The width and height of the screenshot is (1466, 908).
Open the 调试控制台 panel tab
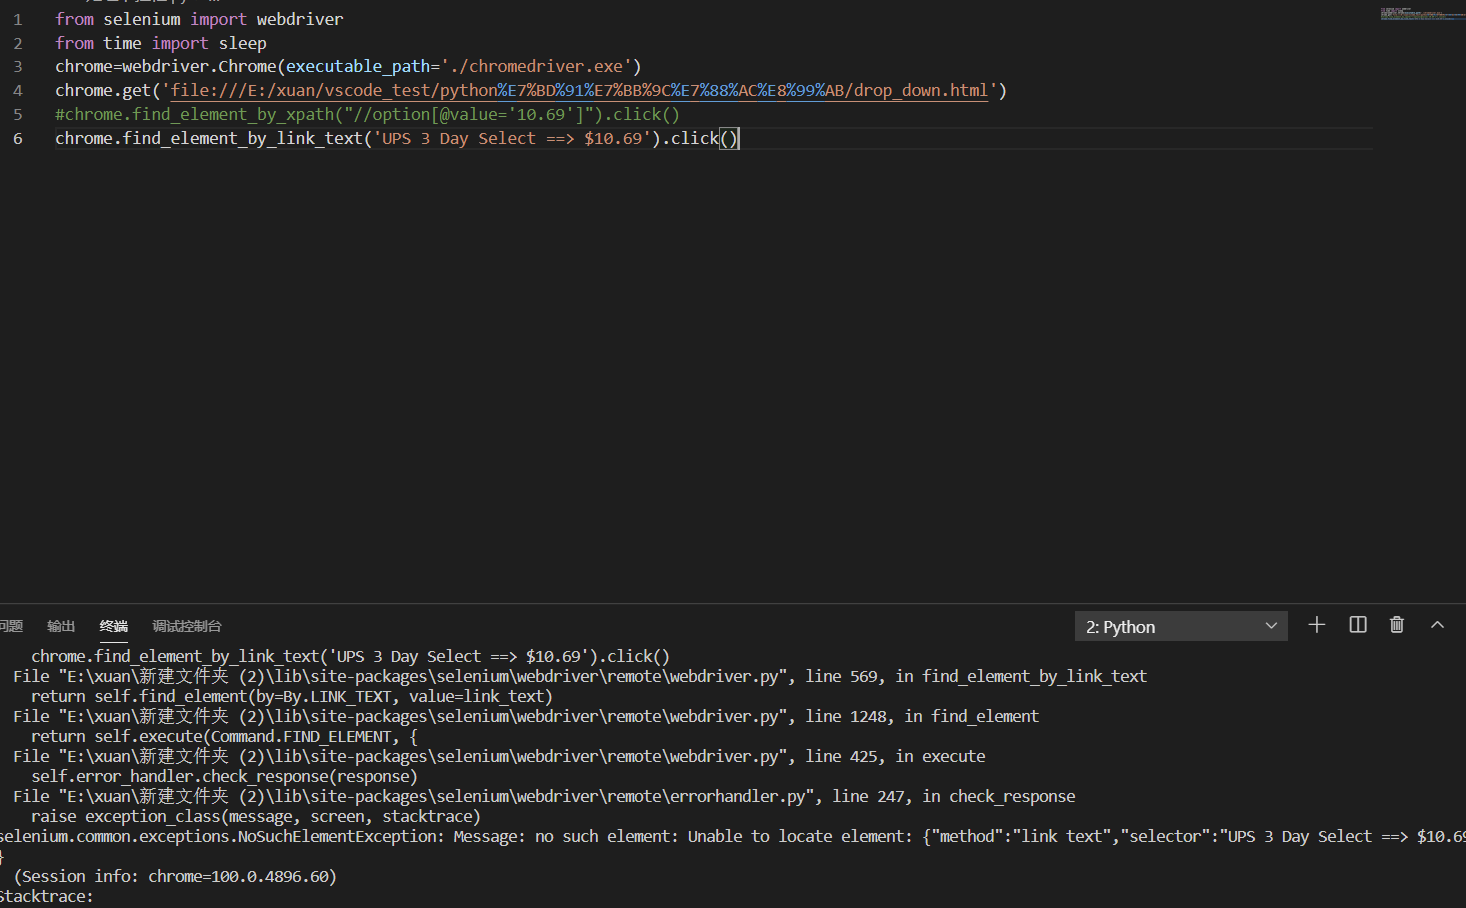(x=187, y=626)
